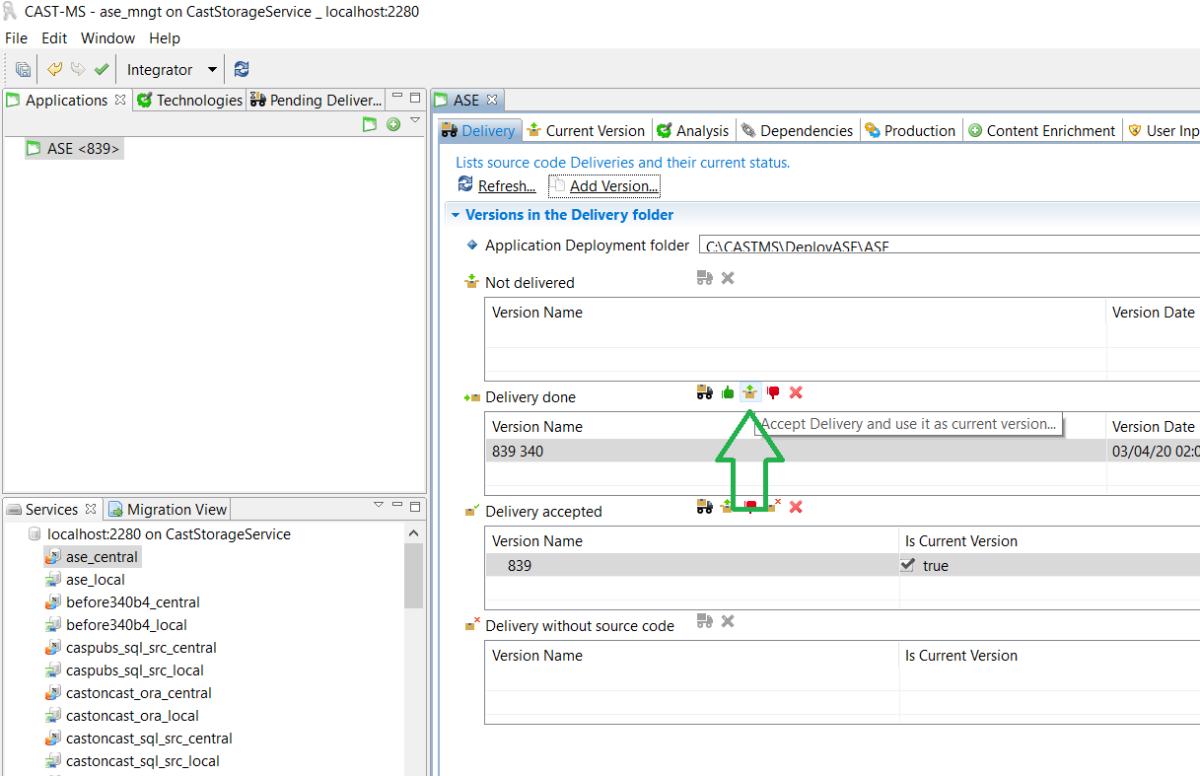This screenshot has width=1200, height=776.
Task: Click Accept Delivery and use as current version icon
Action: 750,393
